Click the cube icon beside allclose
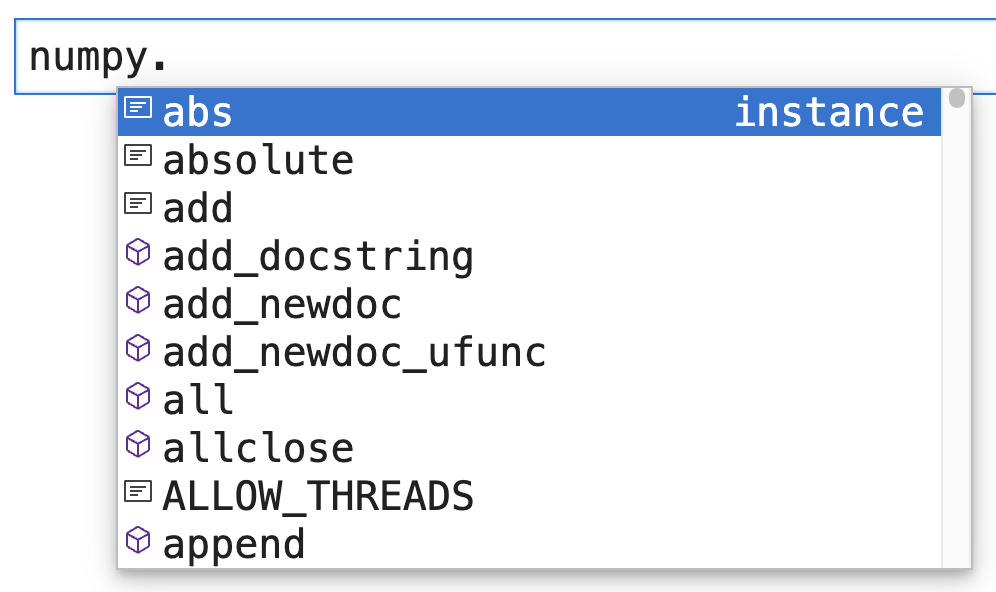This screenshot has height=592, width=996. [137, 444]
